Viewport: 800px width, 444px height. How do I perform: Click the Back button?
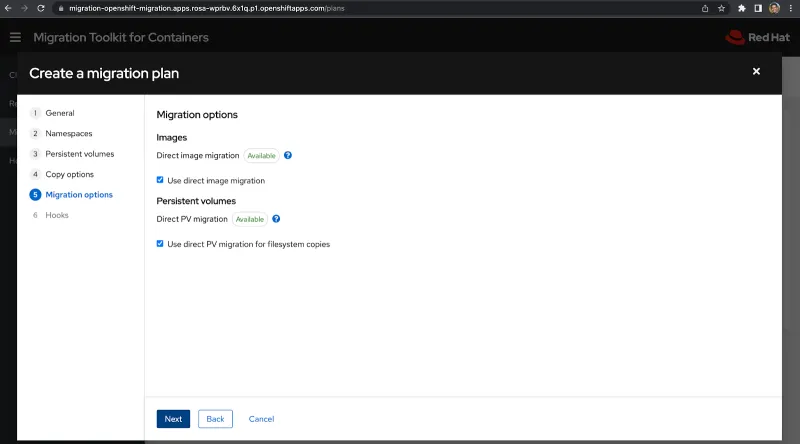215,419
